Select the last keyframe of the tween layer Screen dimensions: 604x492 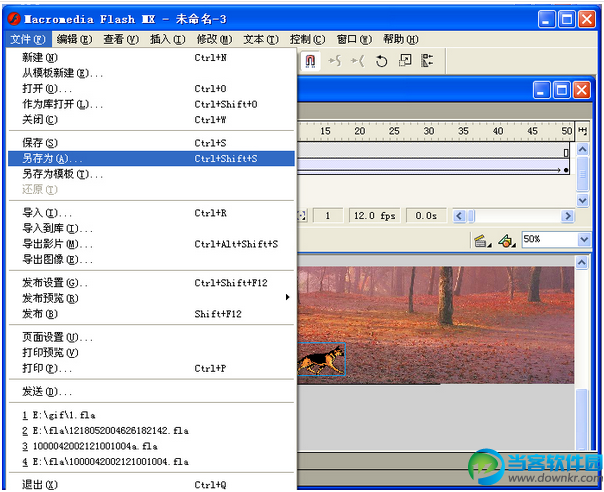pyautogui.click(x=565, y=170)
